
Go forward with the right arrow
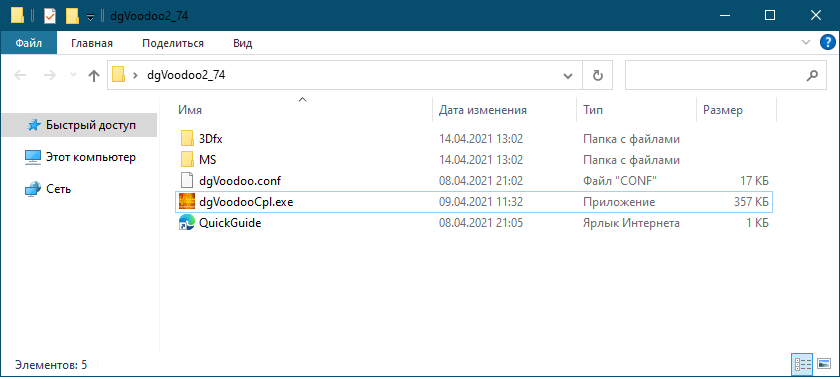pyautogui.click(x=50, y=76)
